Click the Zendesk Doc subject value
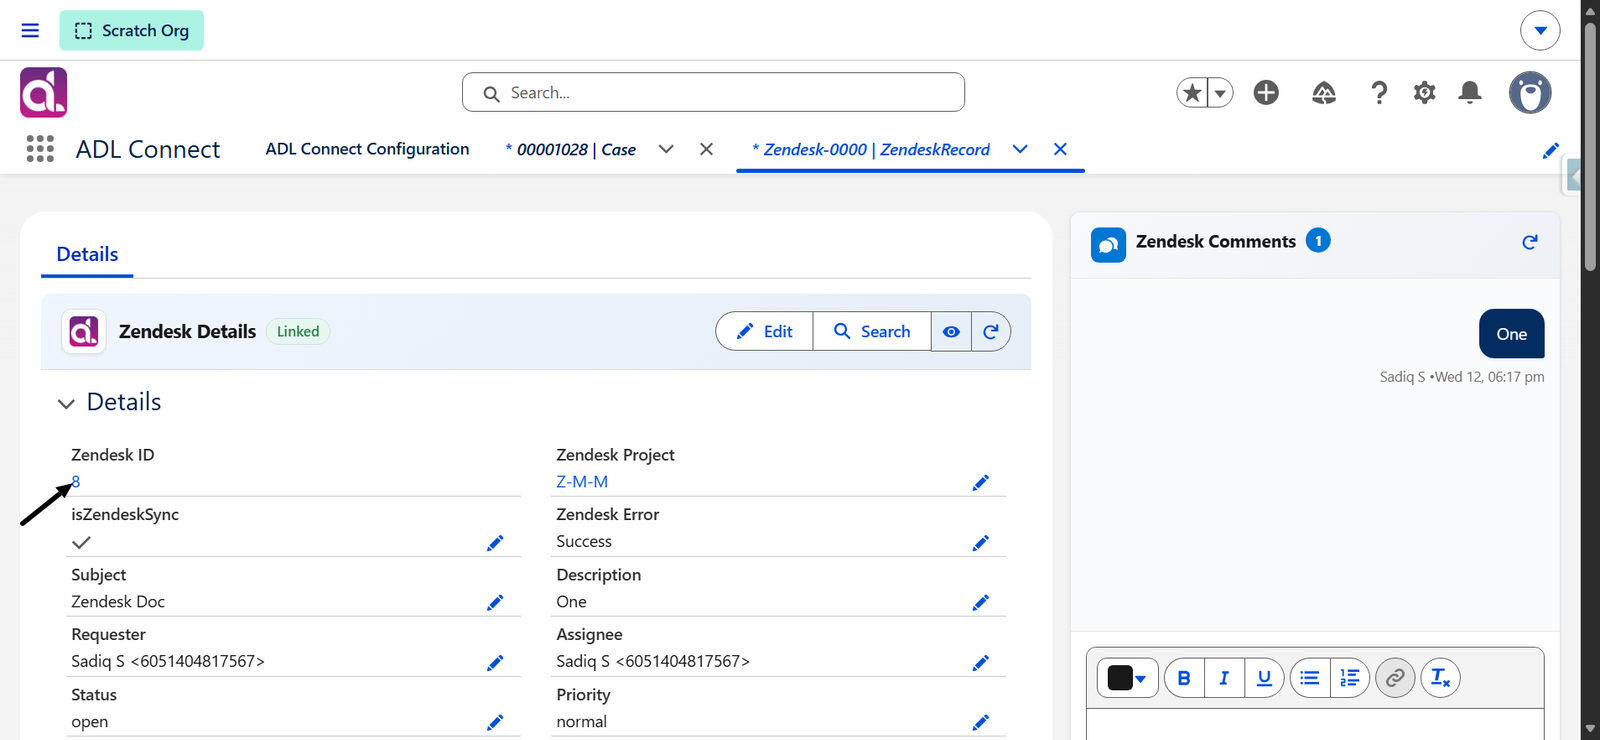The image size is (1600, 740). 118,602
